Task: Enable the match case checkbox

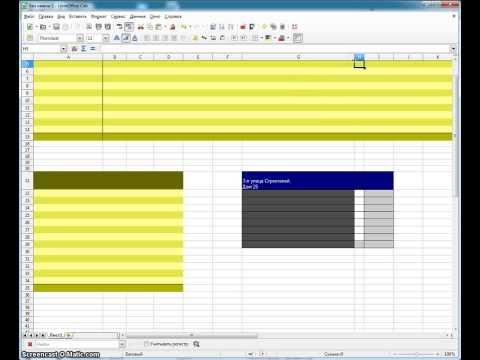Action: pos(146,344)
